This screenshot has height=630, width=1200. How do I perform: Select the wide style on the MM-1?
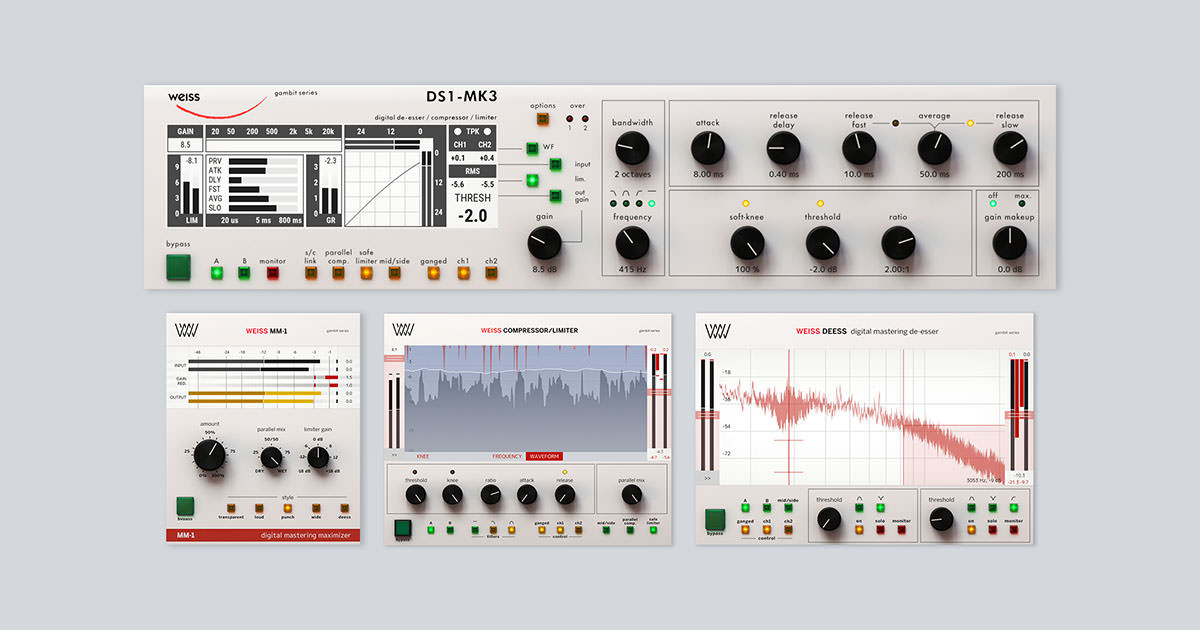tap(315, 507)
